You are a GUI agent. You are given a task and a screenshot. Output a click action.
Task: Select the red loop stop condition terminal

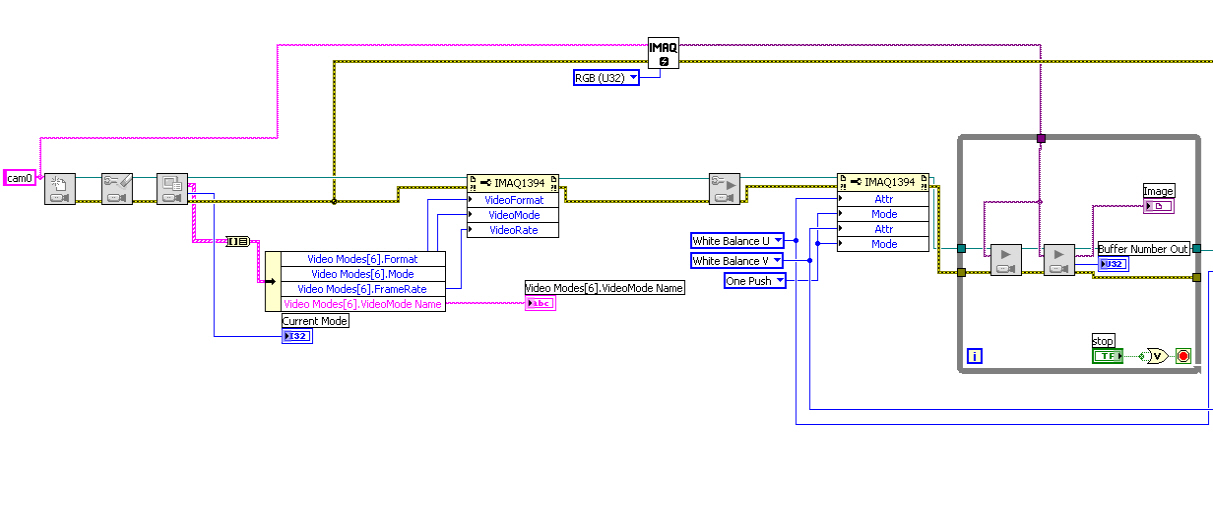[1184, 355]
